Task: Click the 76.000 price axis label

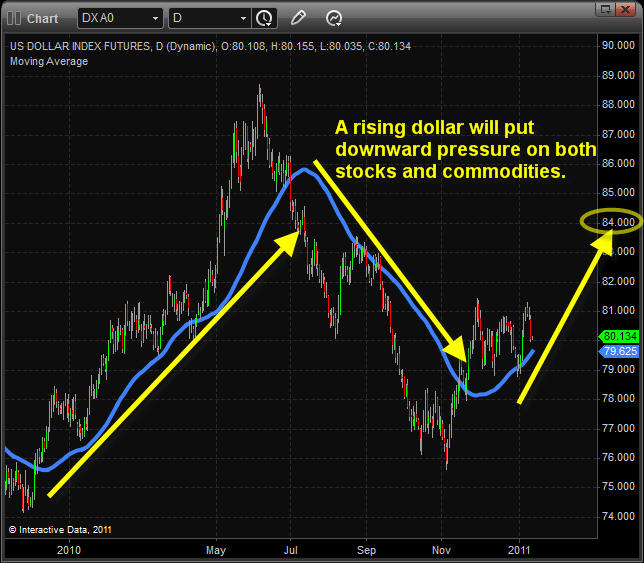Action: 618,457
